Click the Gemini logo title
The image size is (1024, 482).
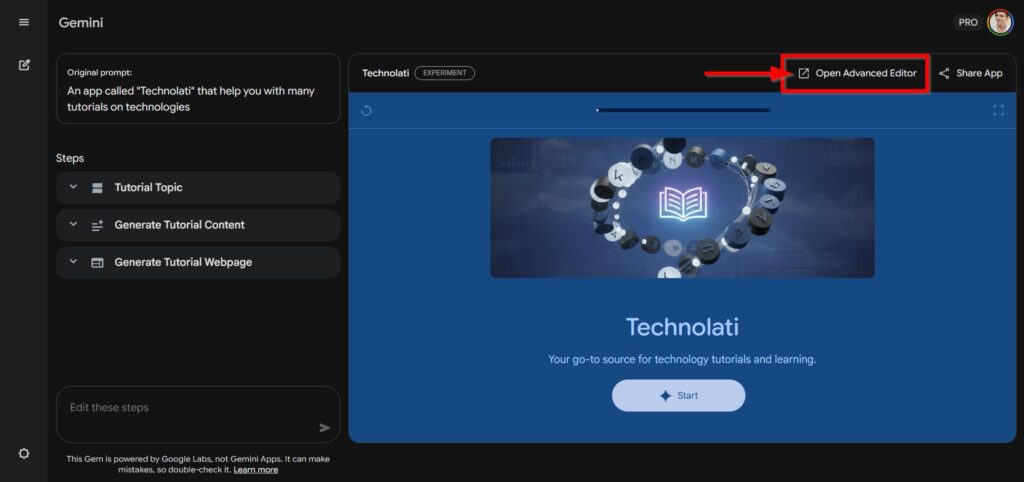pyautogui.click(x=81, y=22)
